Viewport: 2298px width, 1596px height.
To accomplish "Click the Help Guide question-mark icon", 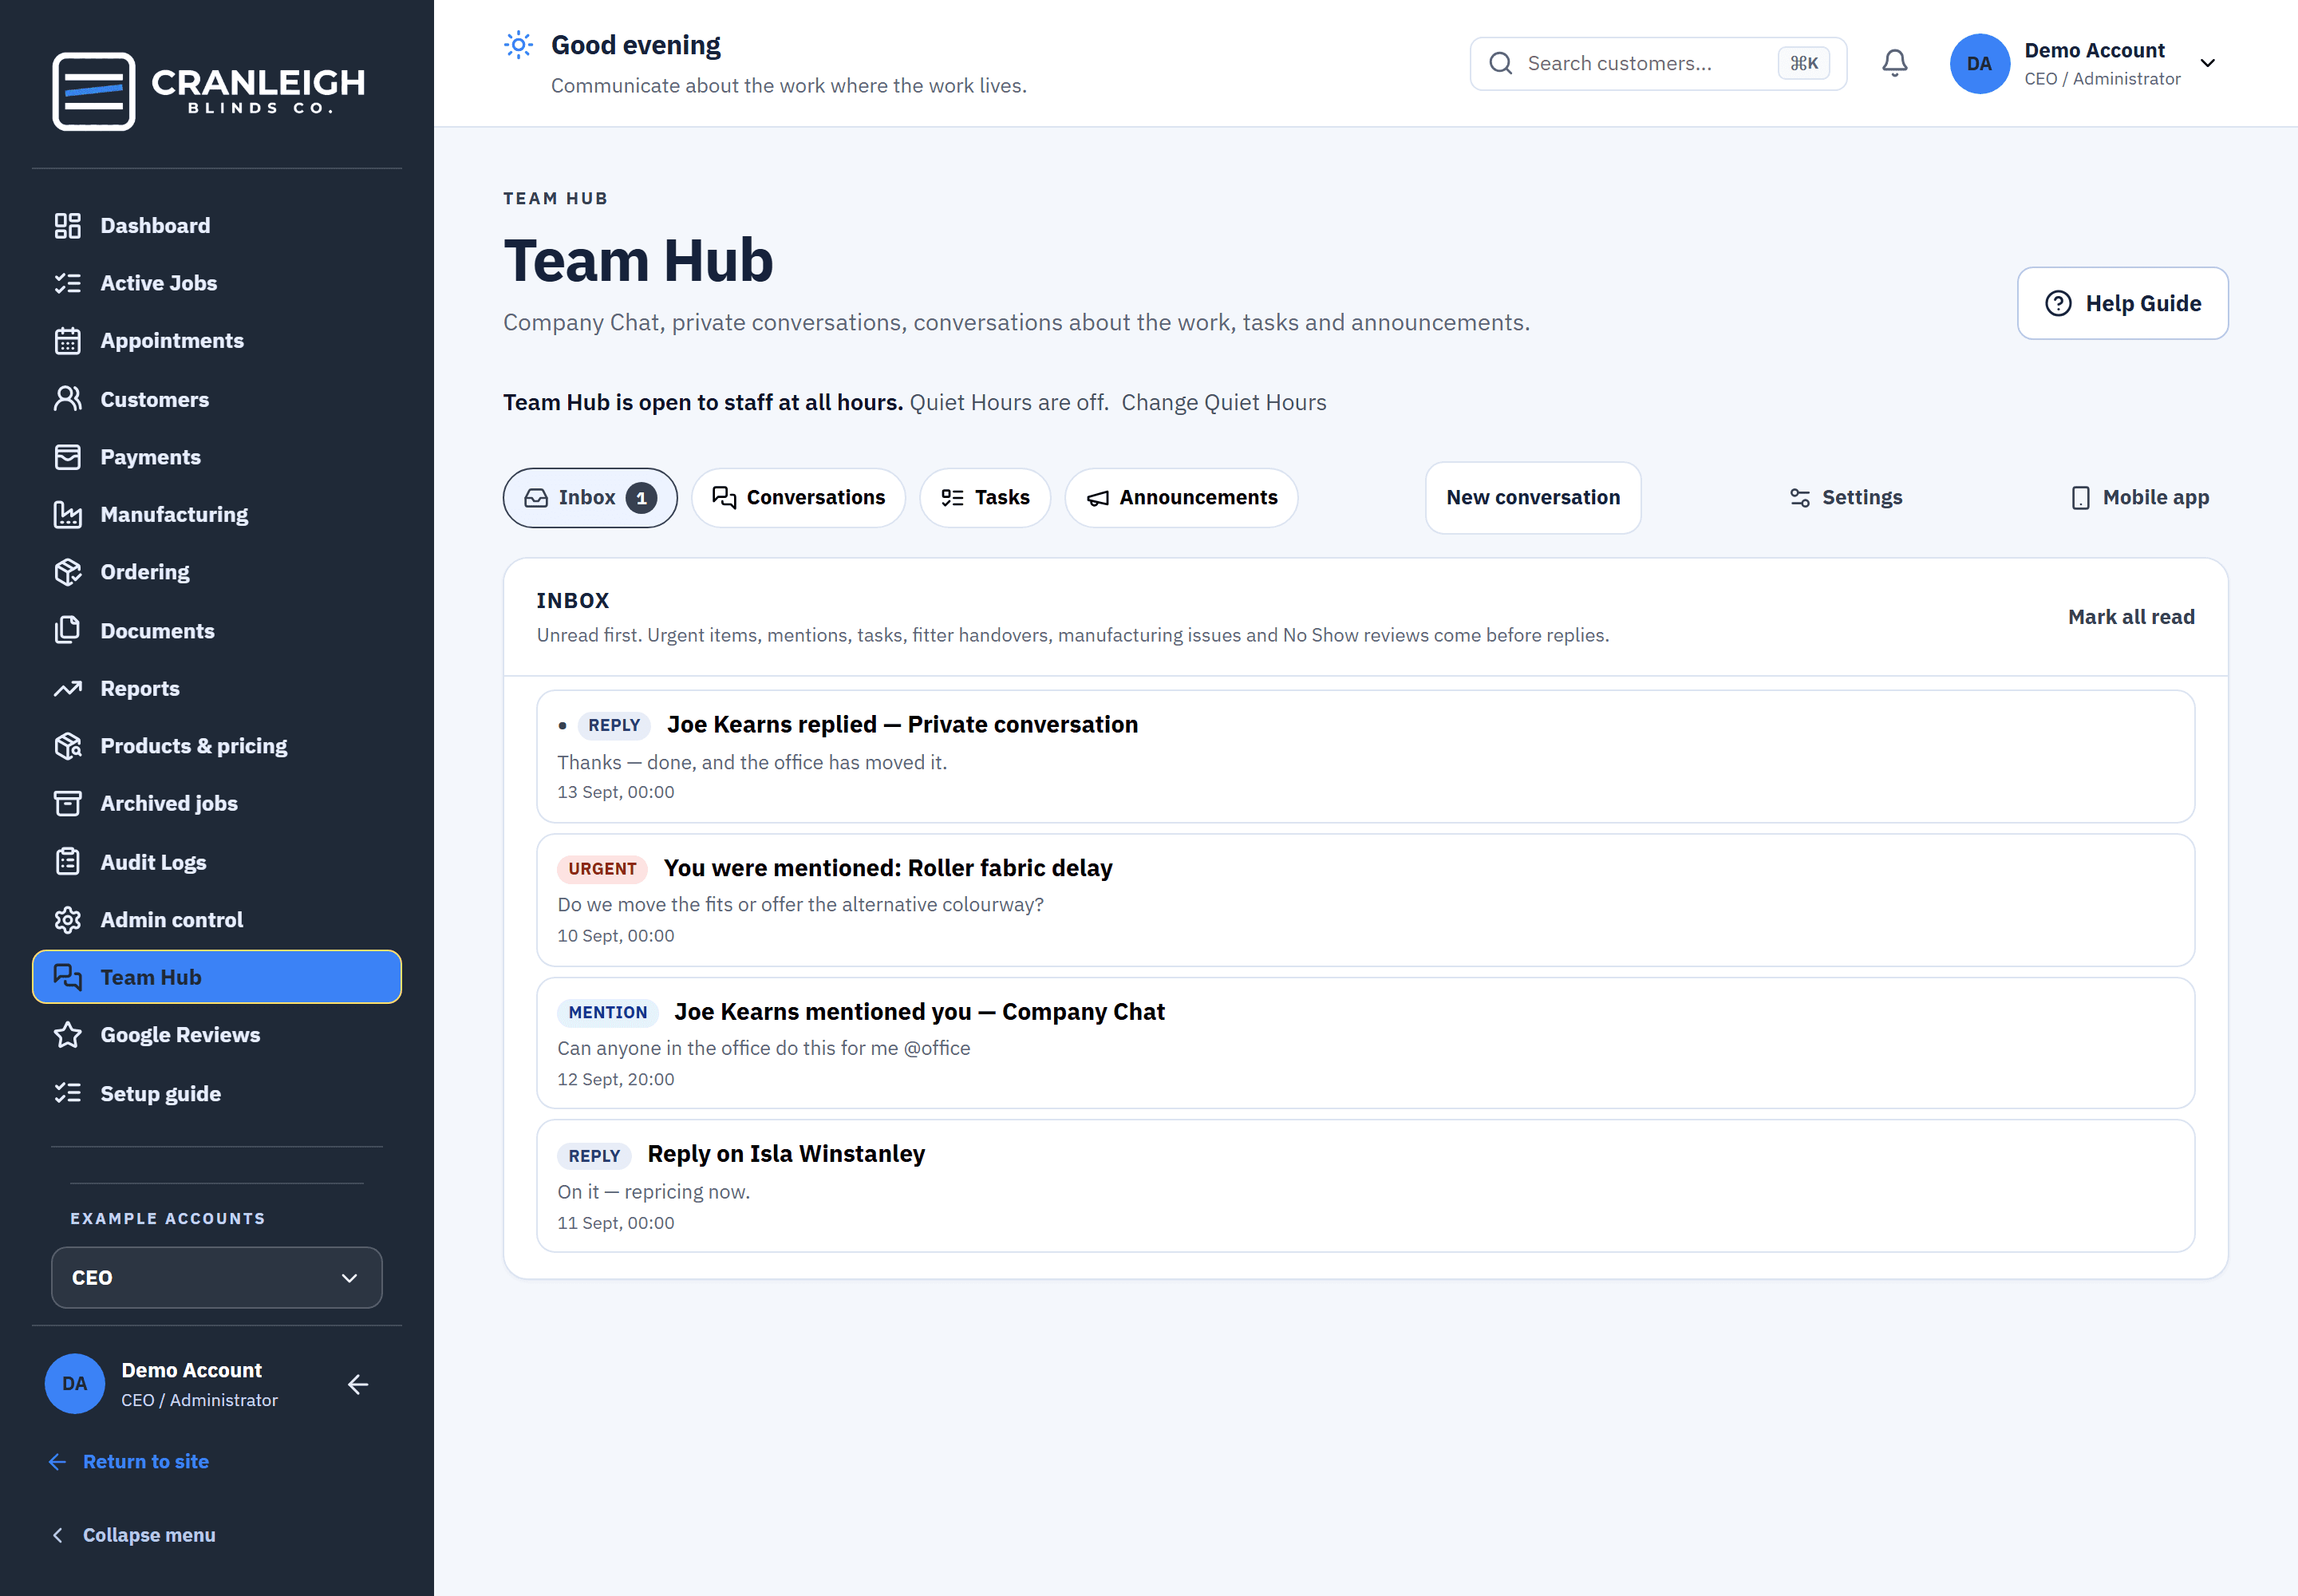I will point(2058,303).
